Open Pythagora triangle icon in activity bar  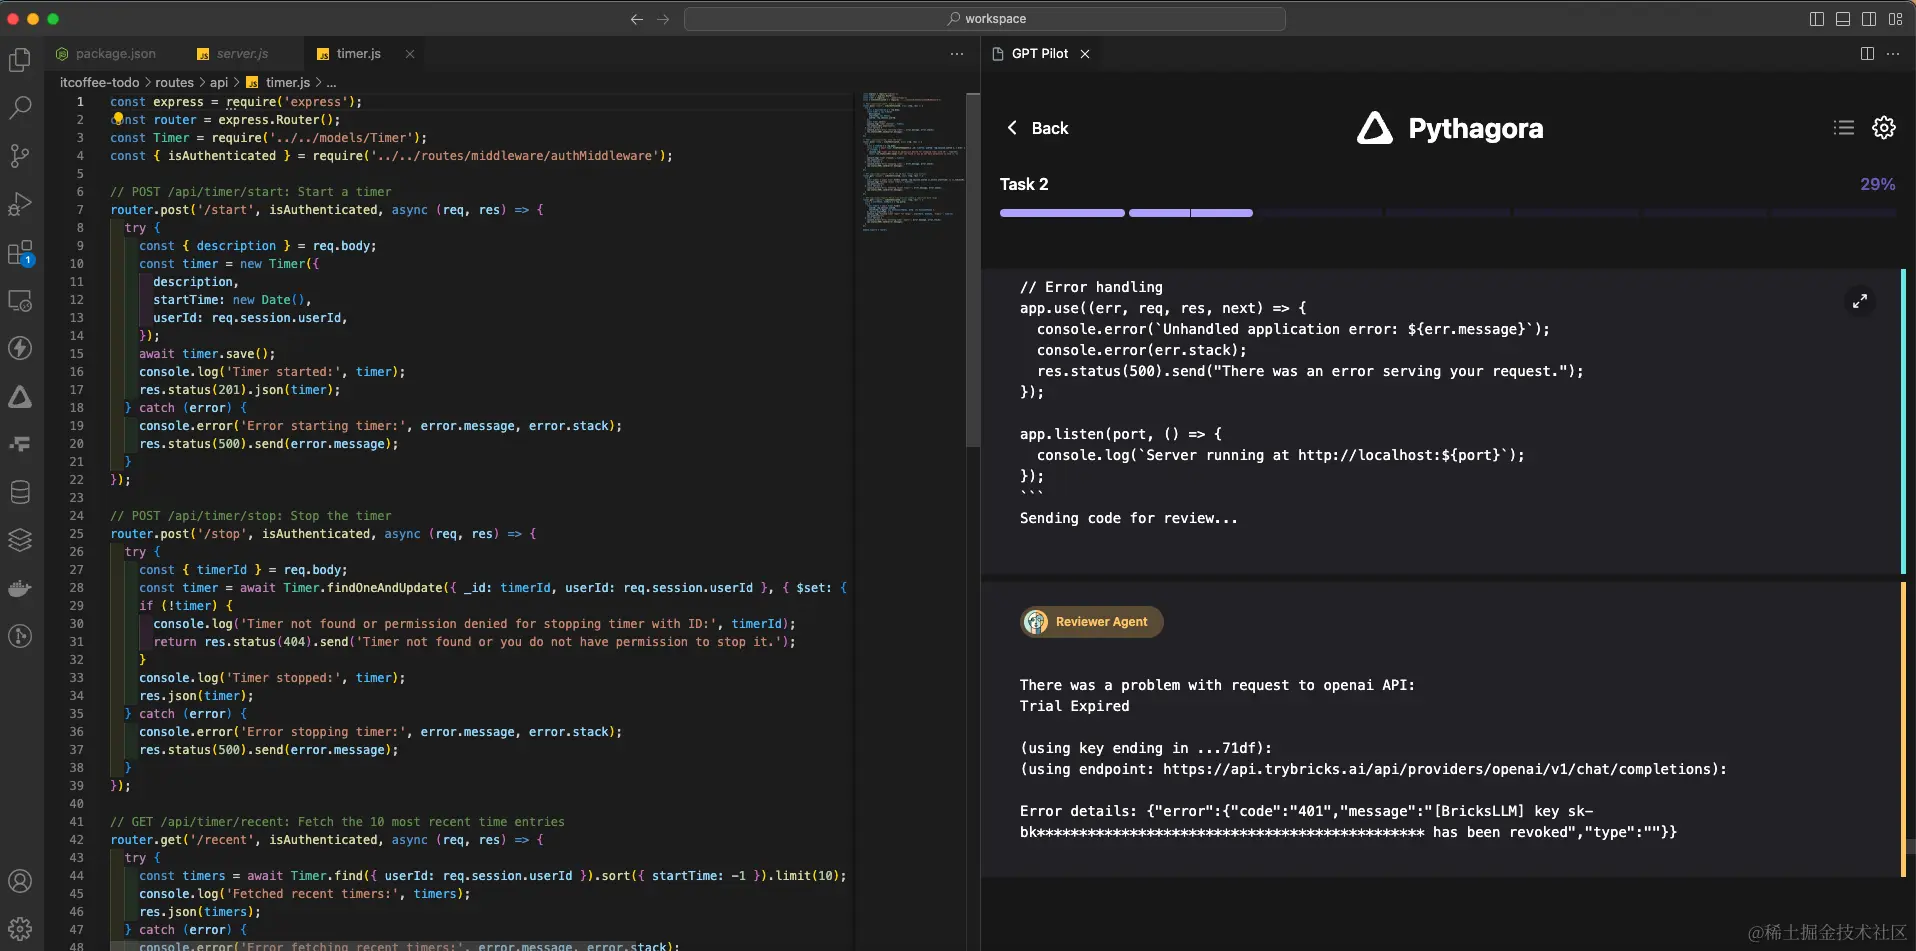tap(20, 397)
